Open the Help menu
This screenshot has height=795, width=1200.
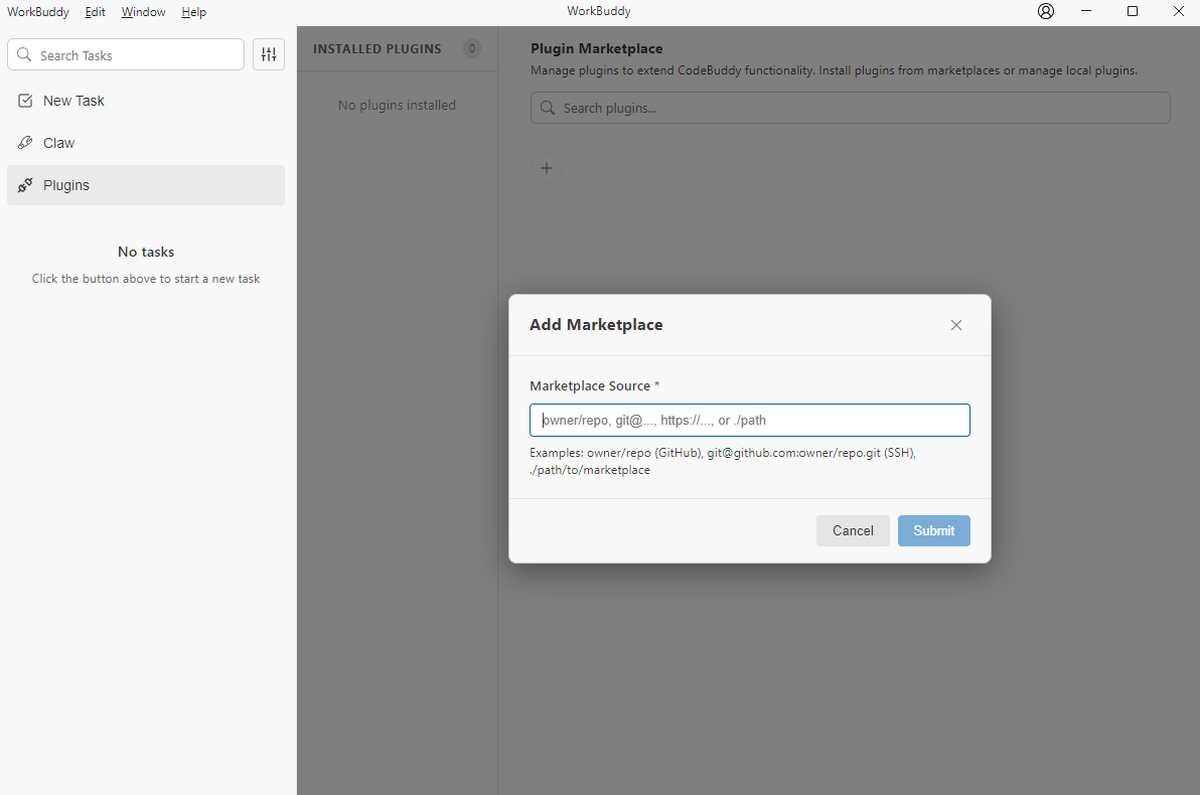click(194, 12)
